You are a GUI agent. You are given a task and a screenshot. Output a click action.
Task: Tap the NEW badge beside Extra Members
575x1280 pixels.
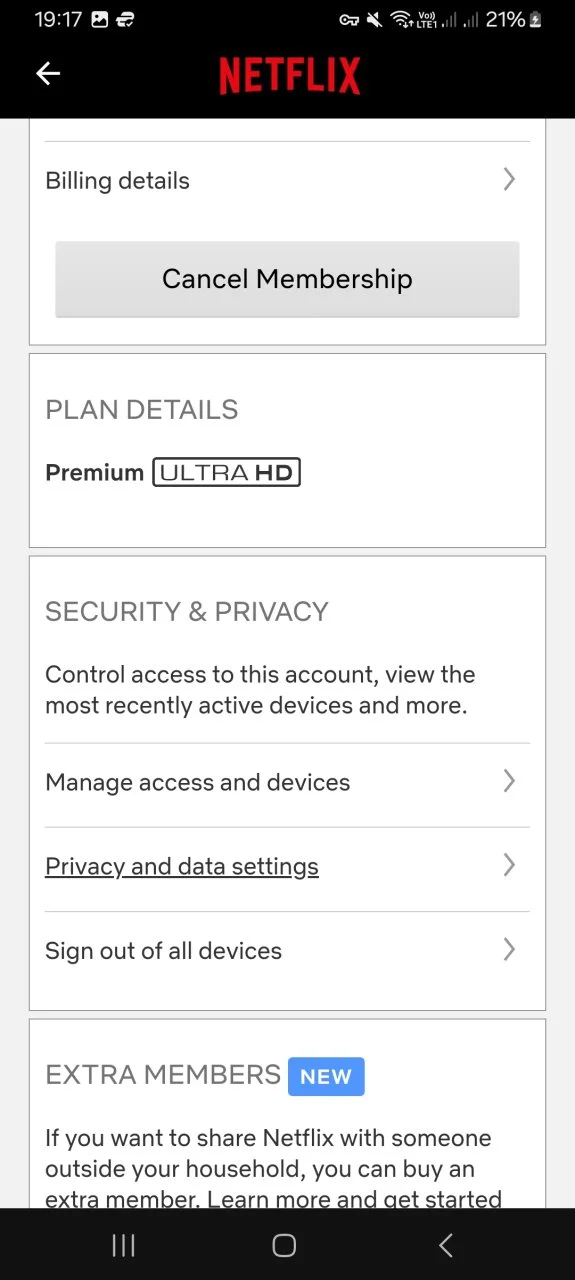[326, 1076]
